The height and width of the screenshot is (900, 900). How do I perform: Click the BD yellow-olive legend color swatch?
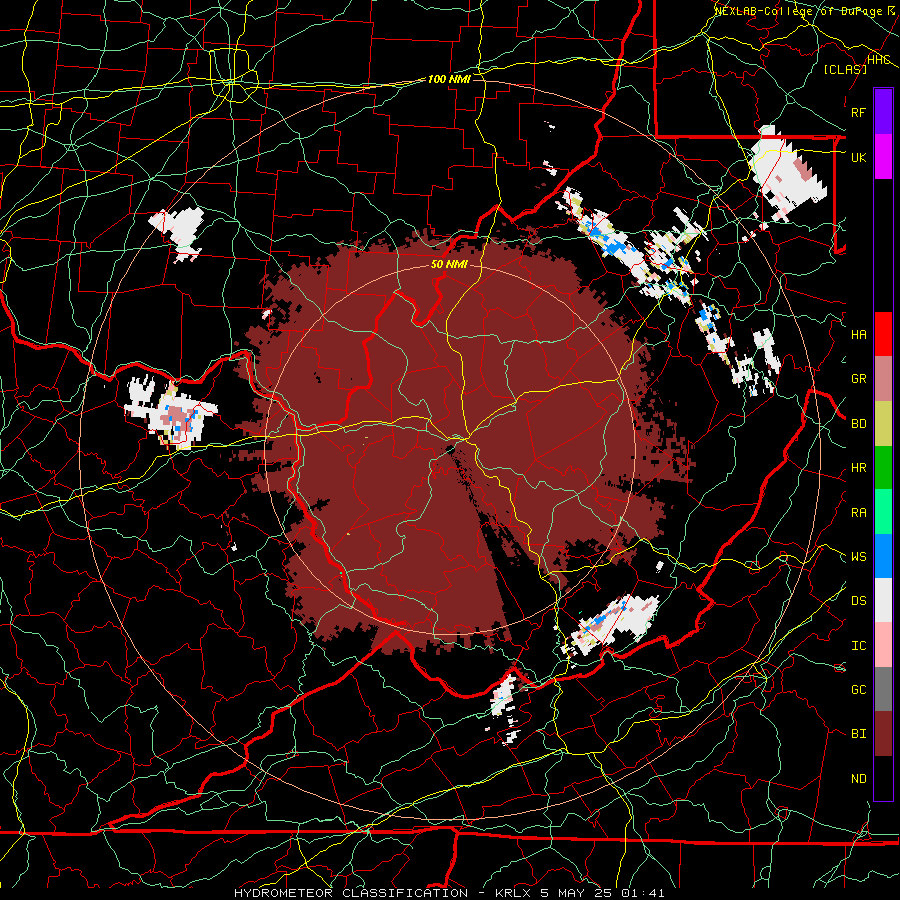pos(883,423)
